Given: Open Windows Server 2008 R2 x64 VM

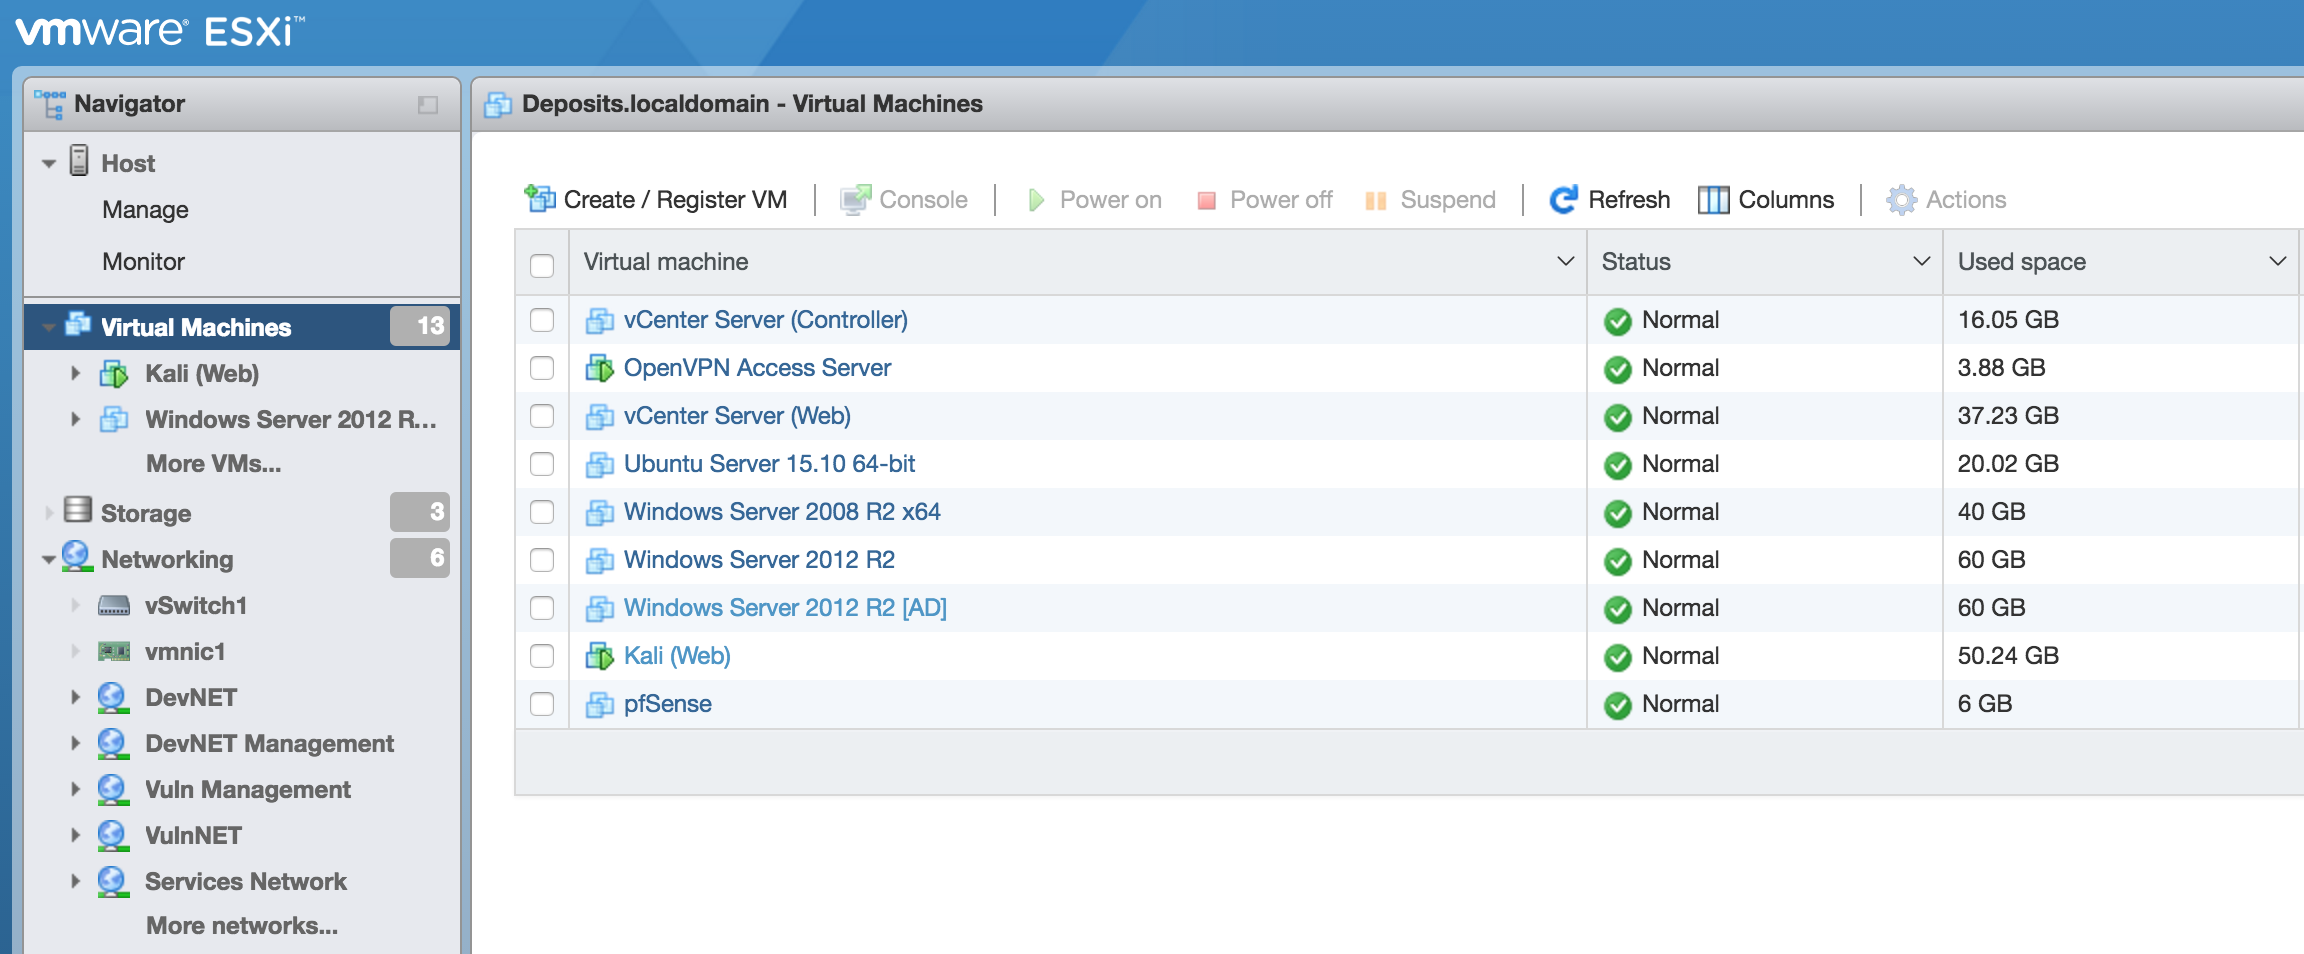Looking at the screenshot, I should pyautogui.click(x=781, y=512).
